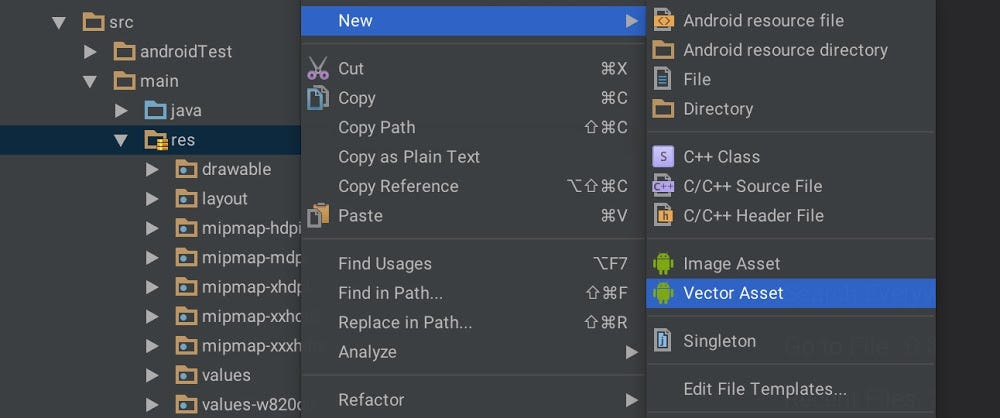Click the C/C++ Source File icon
This screenshot has width=1000, height=418.
[663, 186]
